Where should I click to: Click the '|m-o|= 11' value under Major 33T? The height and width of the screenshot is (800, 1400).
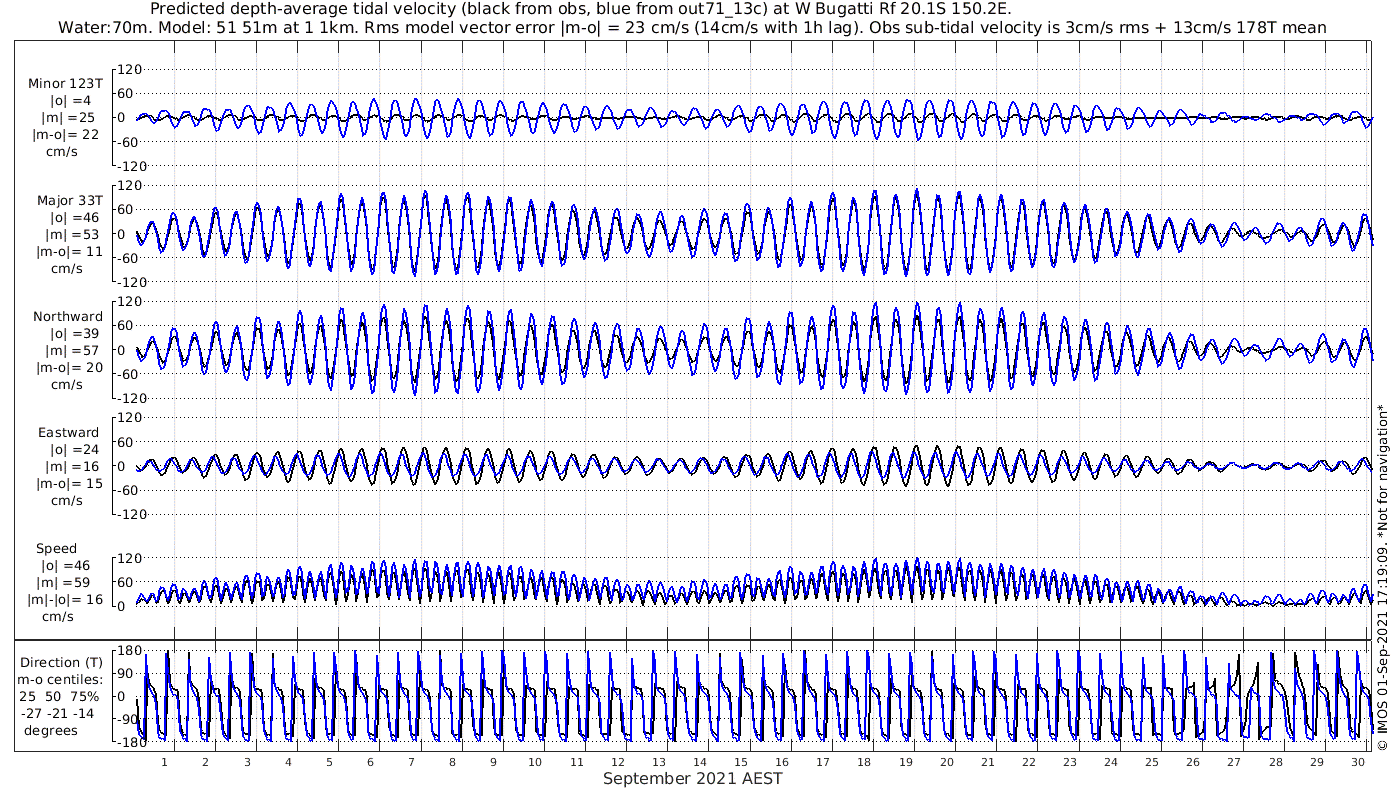click(x=68, y=252)
